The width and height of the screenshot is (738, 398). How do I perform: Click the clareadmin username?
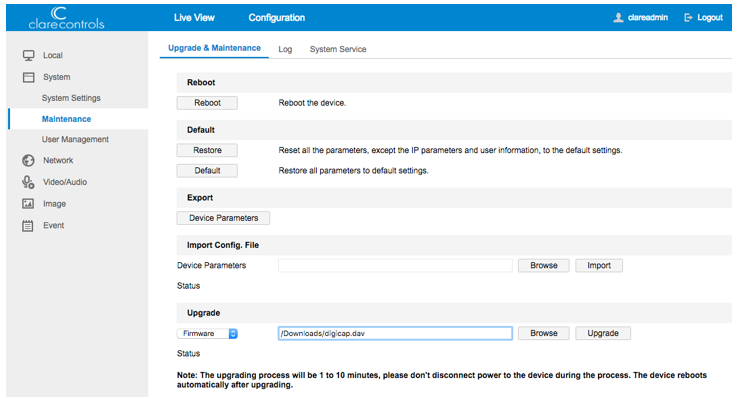[x=648, y=18]
